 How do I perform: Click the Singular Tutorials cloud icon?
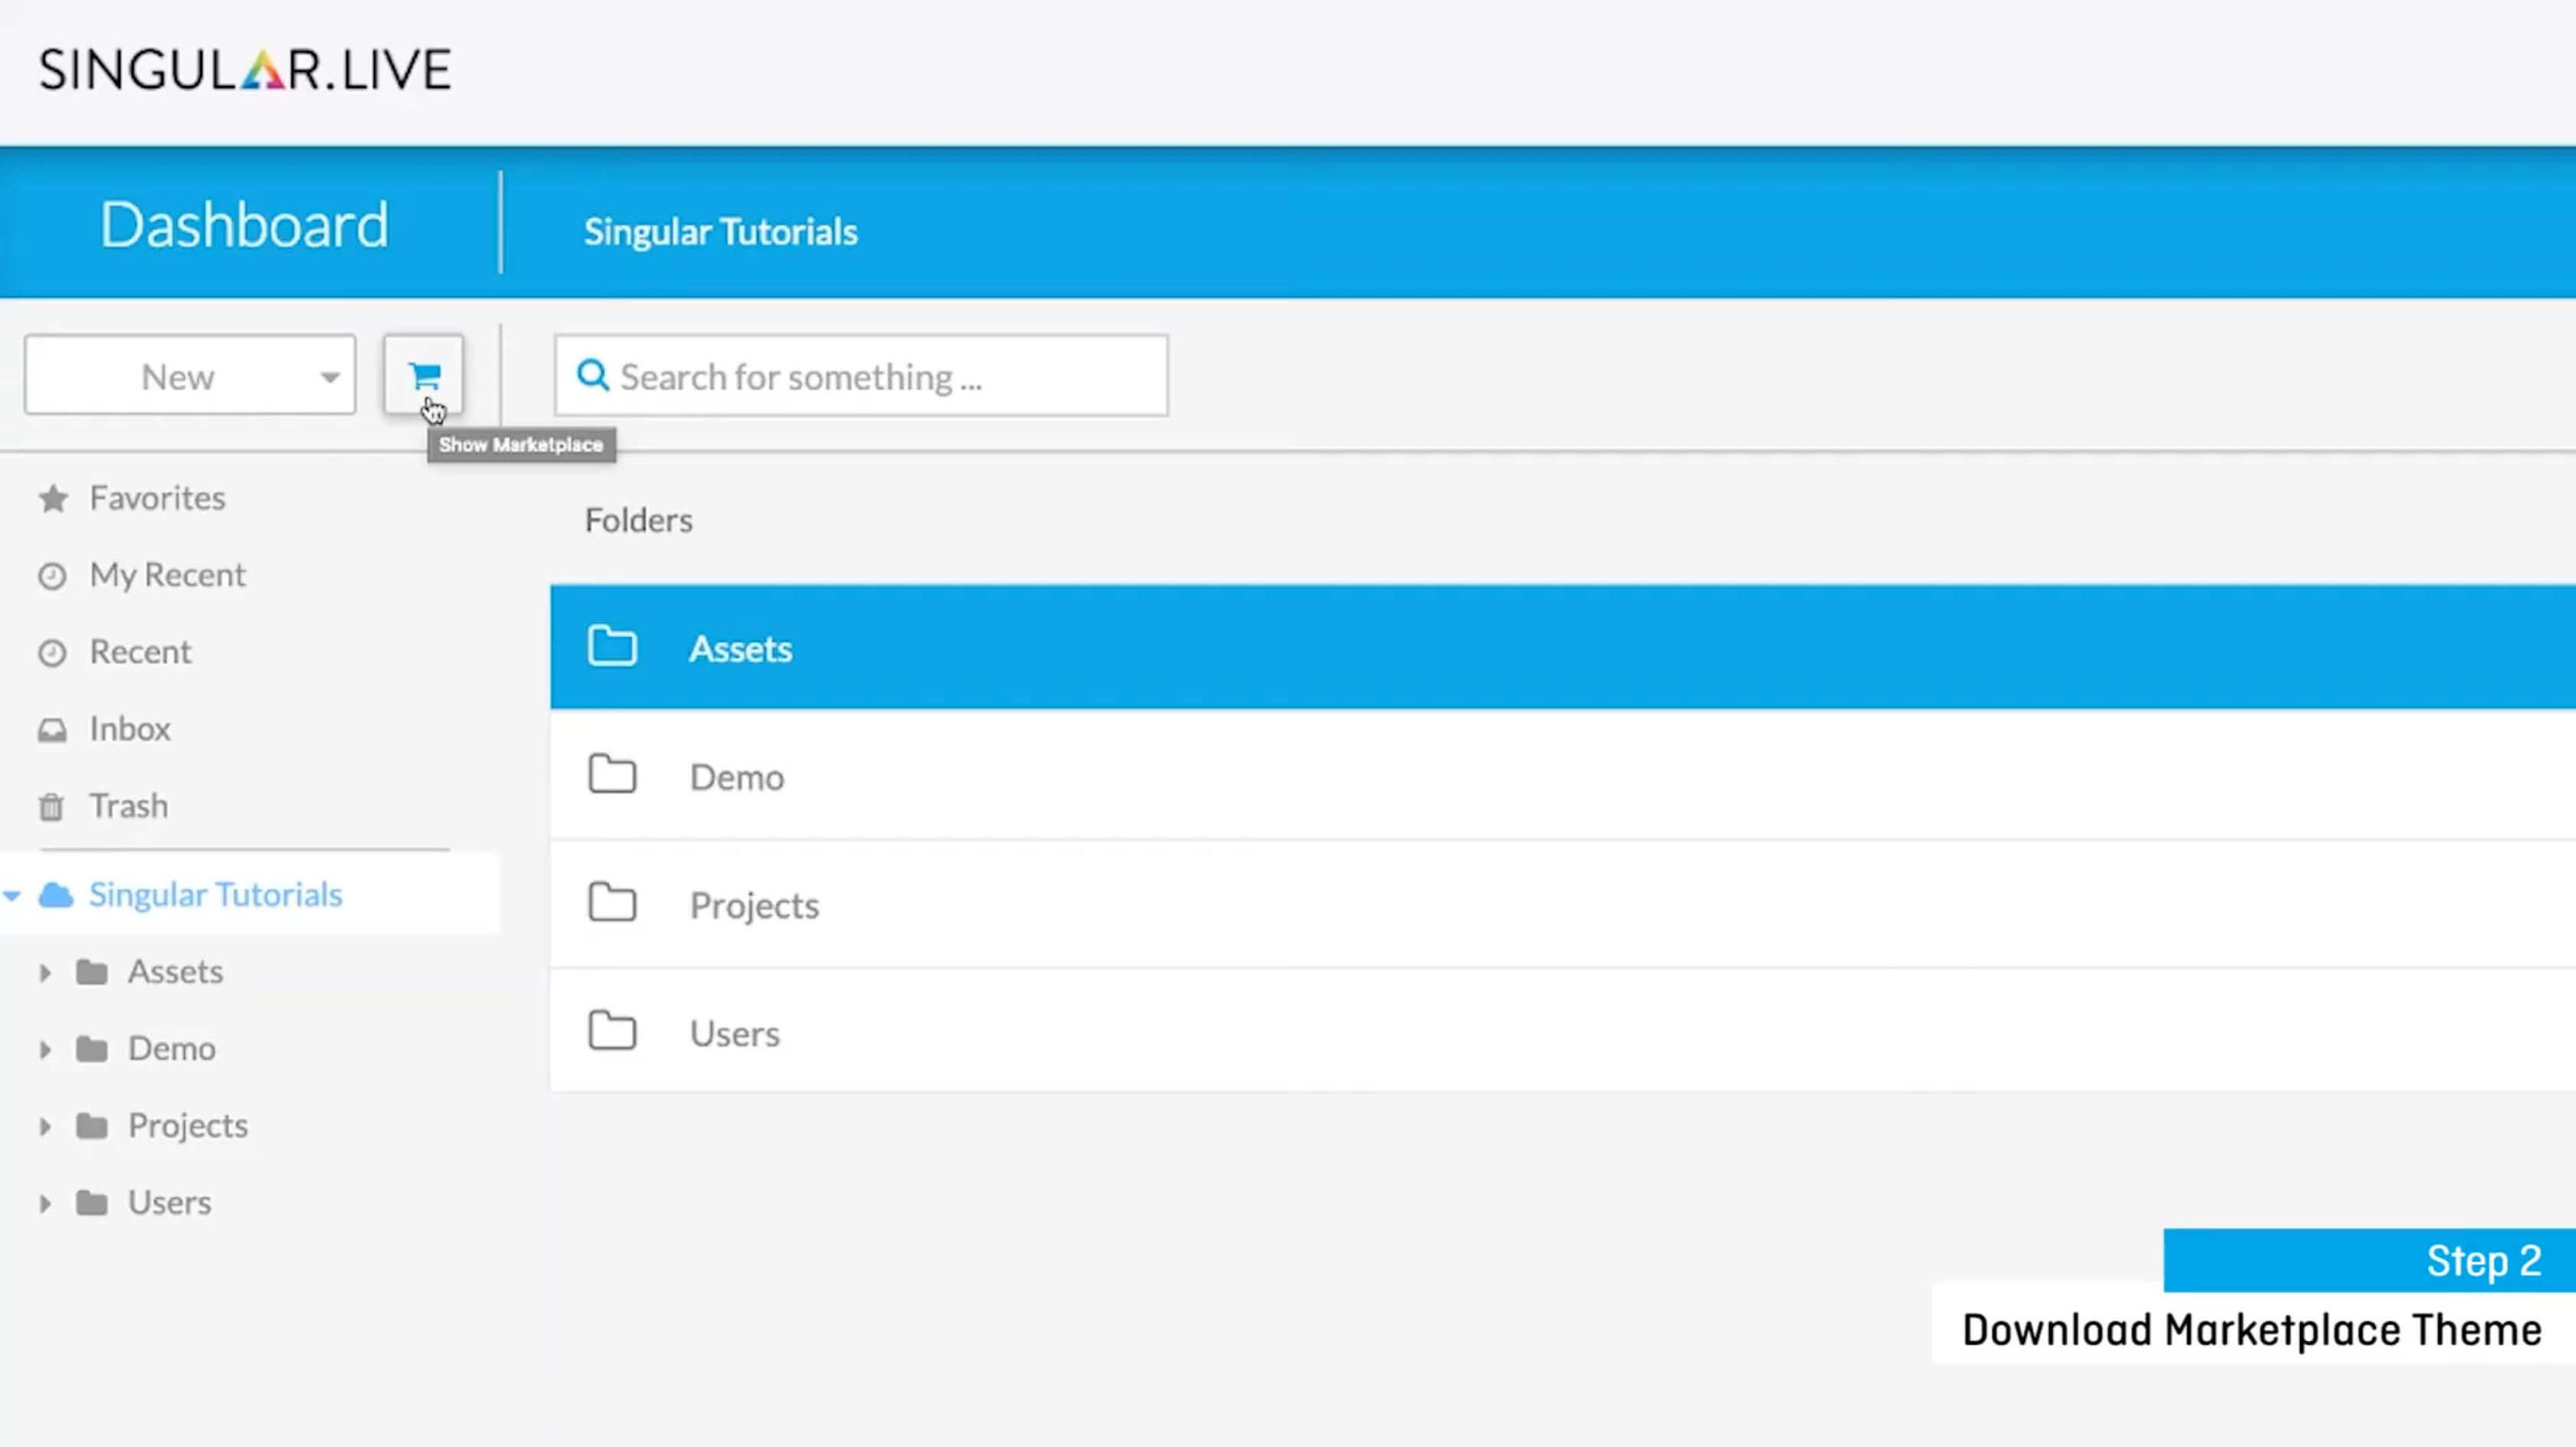click(56, 895)
